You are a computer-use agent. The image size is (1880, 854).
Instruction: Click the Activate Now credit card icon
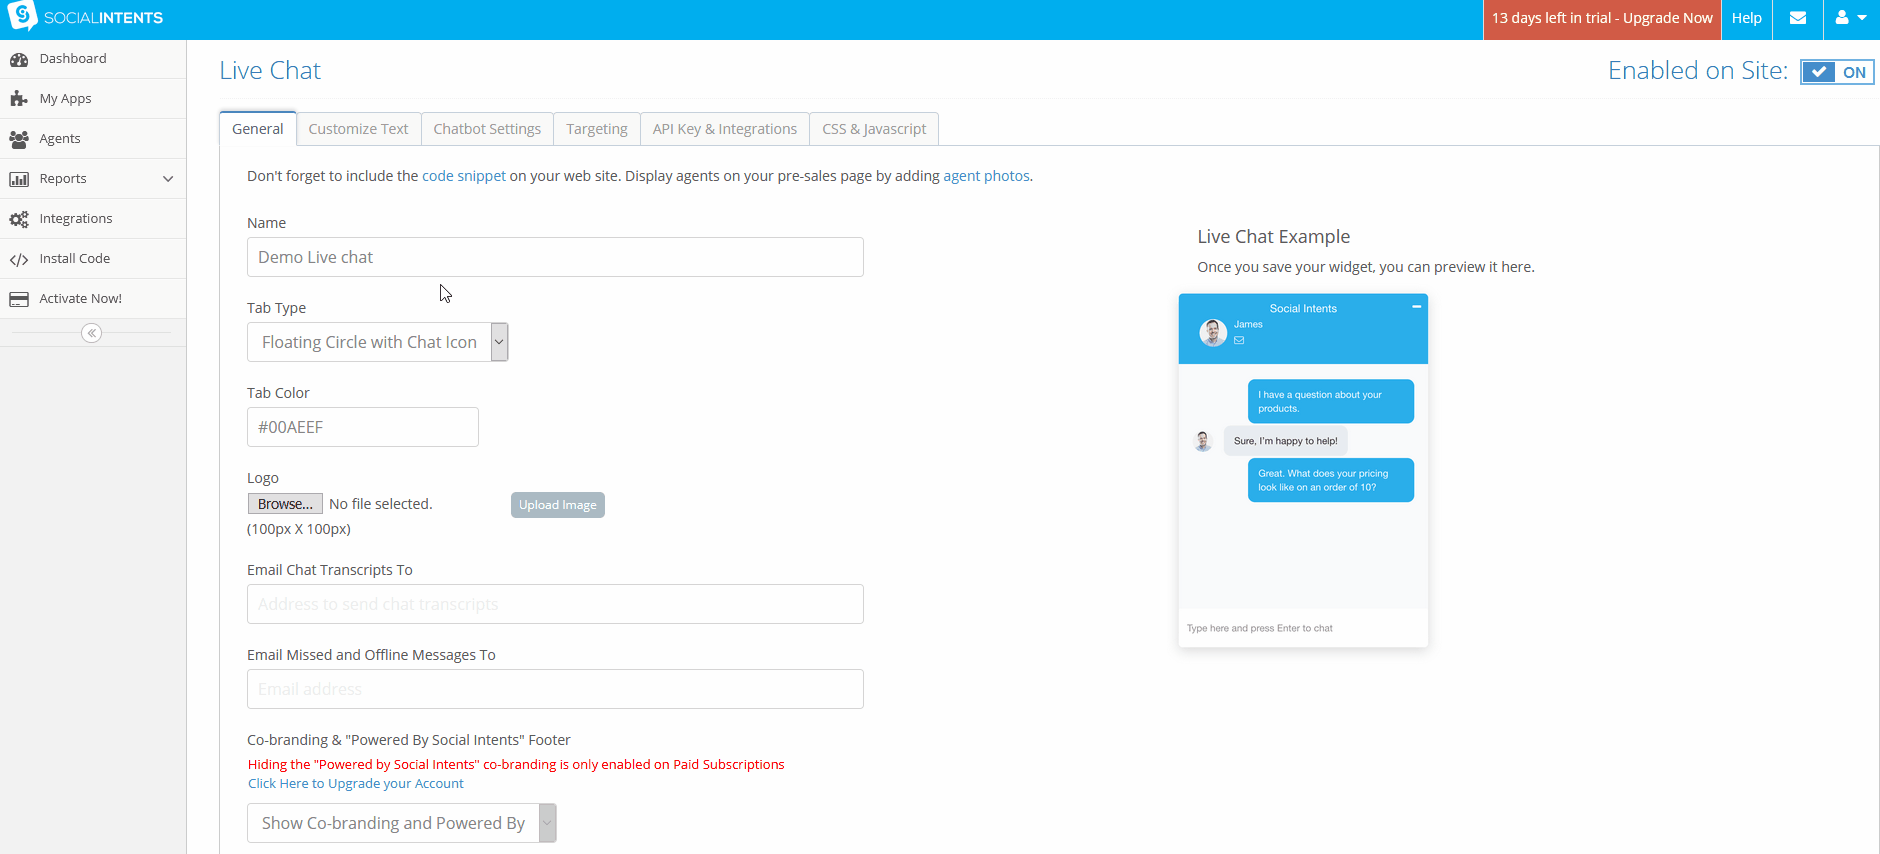pyautogui.click(x=19, y=299)
